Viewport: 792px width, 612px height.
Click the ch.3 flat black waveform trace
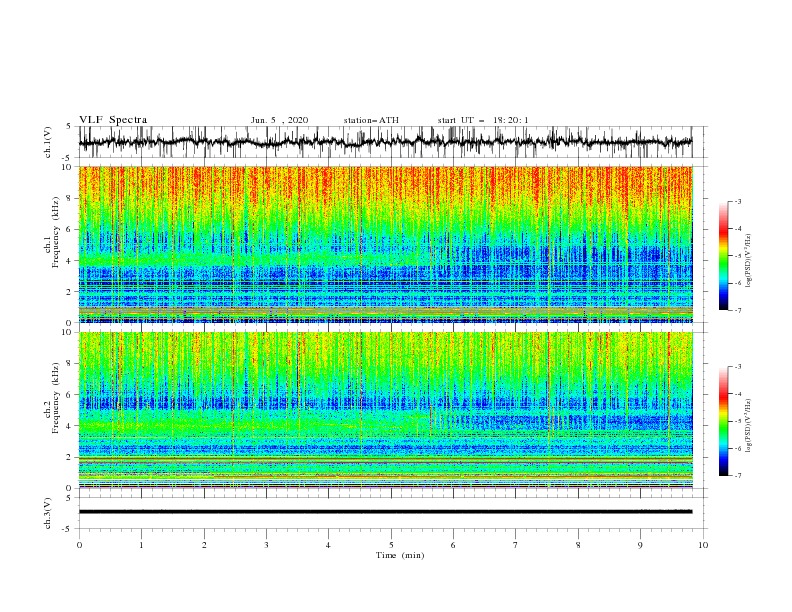click(x=386, y=512)
